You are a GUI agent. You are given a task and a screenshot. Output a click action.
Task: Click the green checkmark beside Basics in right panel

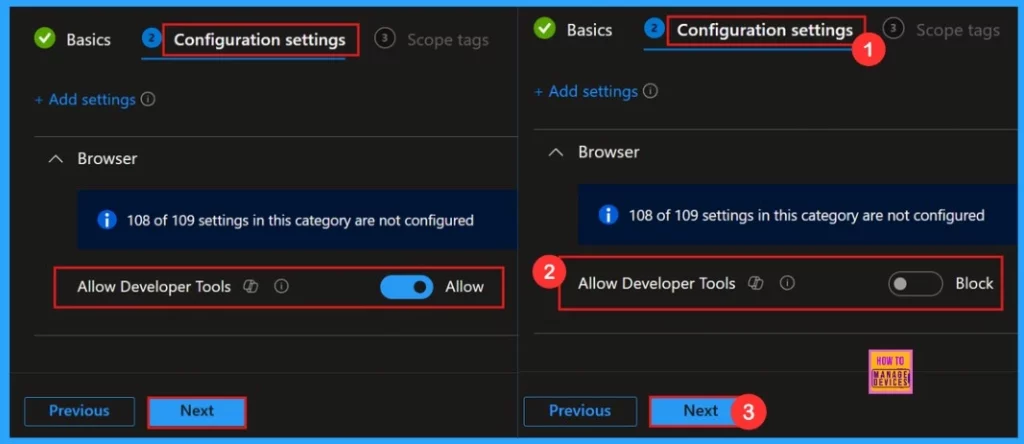pyautogui.click(x=545, y=29)
